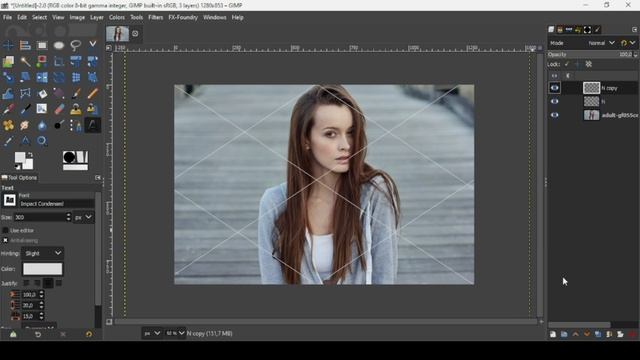Select the Ink tool
Image resolution: width=640 pixels, height=360 pixels.
pos(25,109)
